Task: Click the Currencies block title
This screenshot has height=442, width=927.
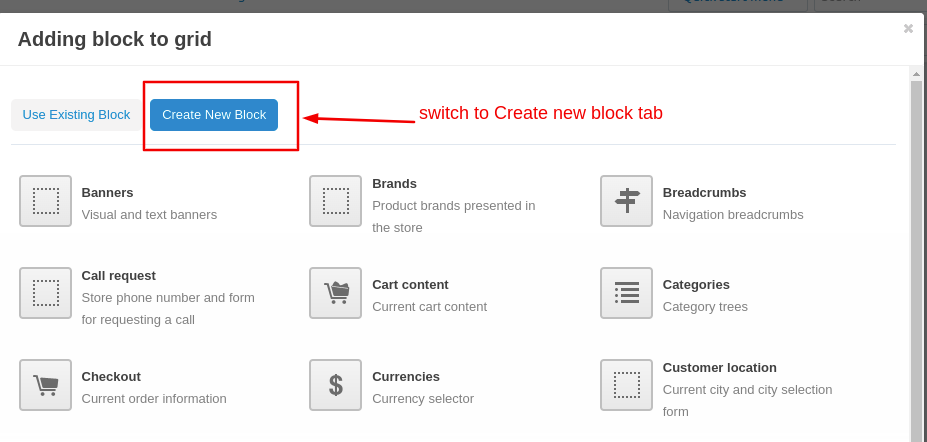Action: [406, 376]
